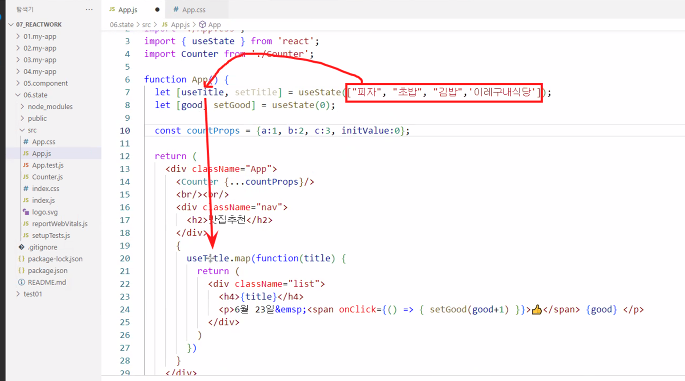Open Counter.js file
This screenshot has width=685, height=381.
coord(47,177)
